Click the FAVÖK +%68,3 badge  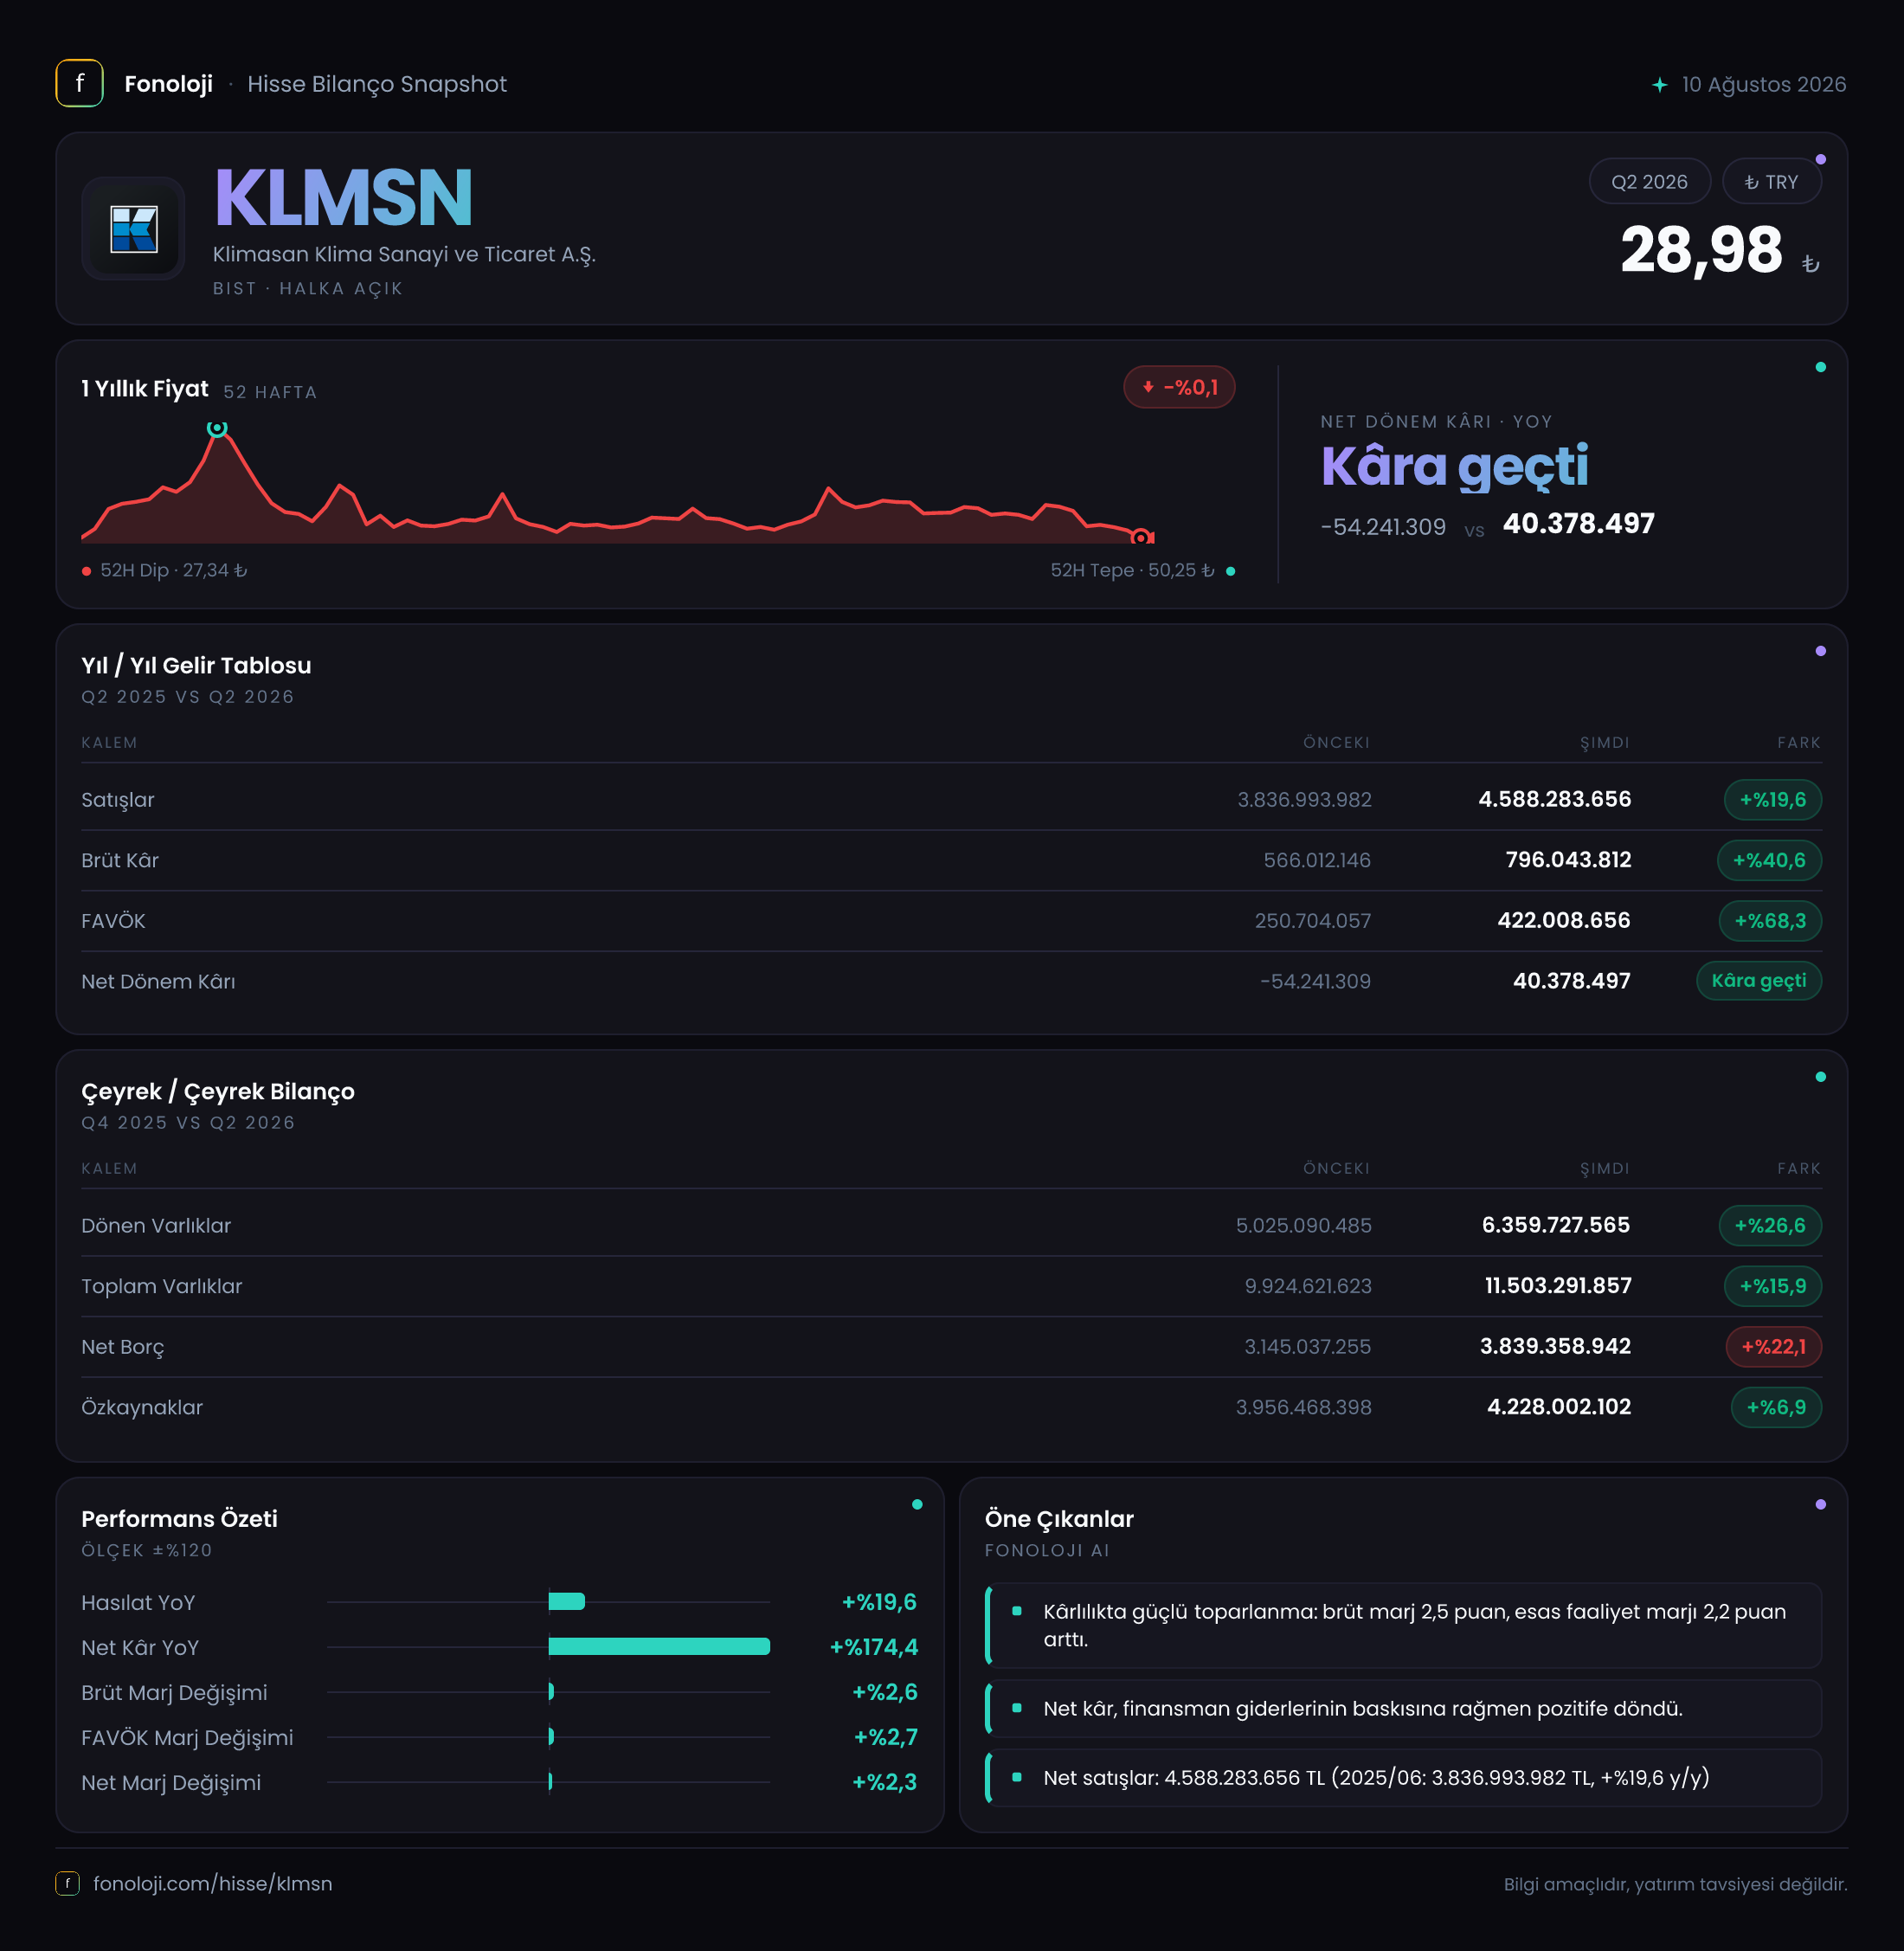pyautogui.click(x=1770, y=921)
